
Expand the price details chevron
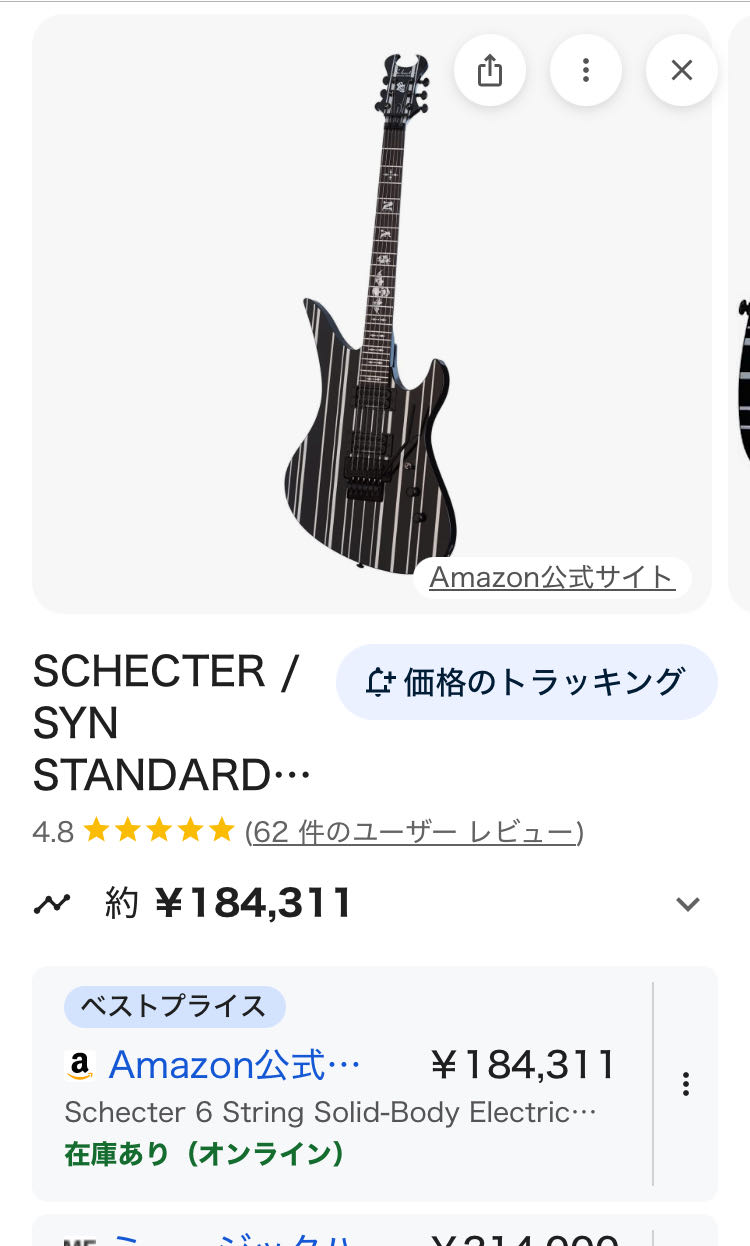[x=687, y=904]
